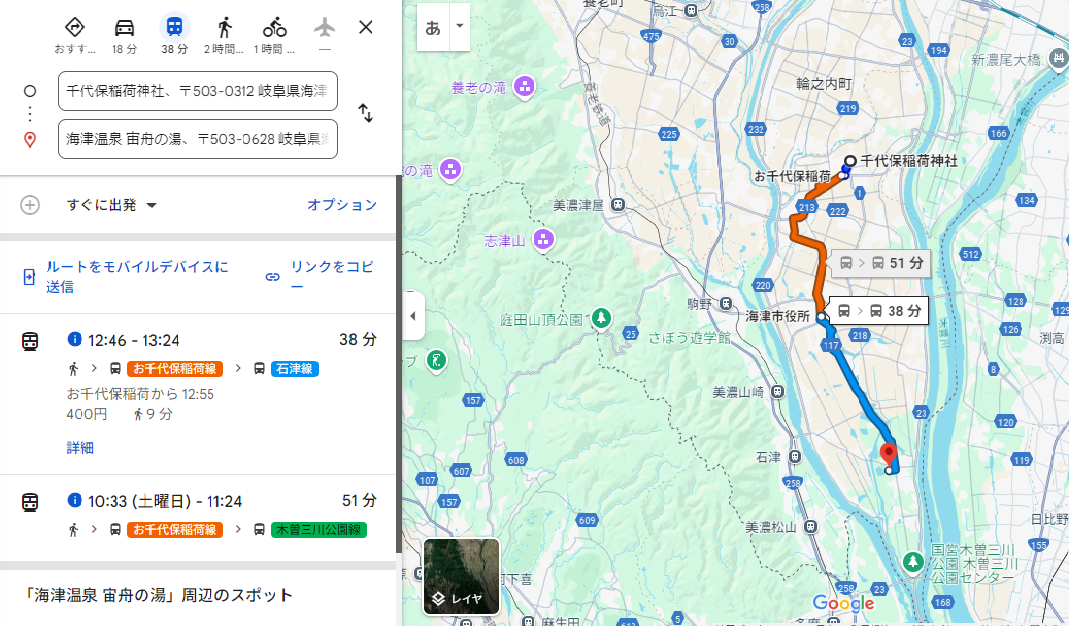Open the レイヤ map layers thumbnail

click(462, 577)
